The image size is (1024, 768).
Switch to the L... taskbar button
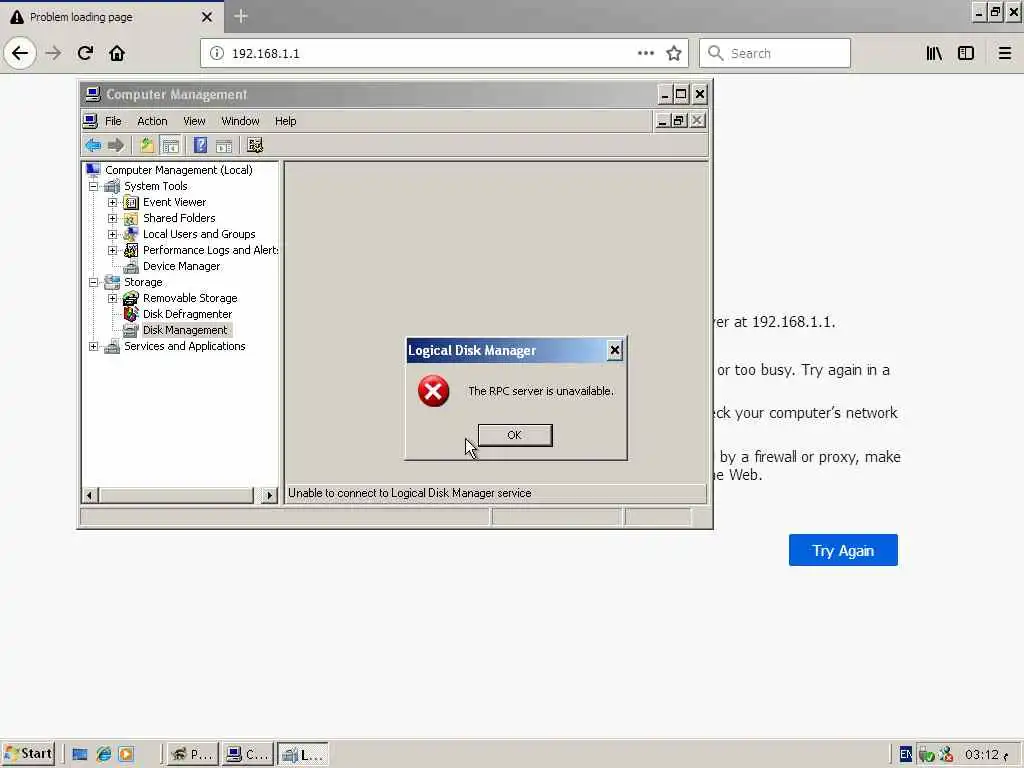coord(303,754)
